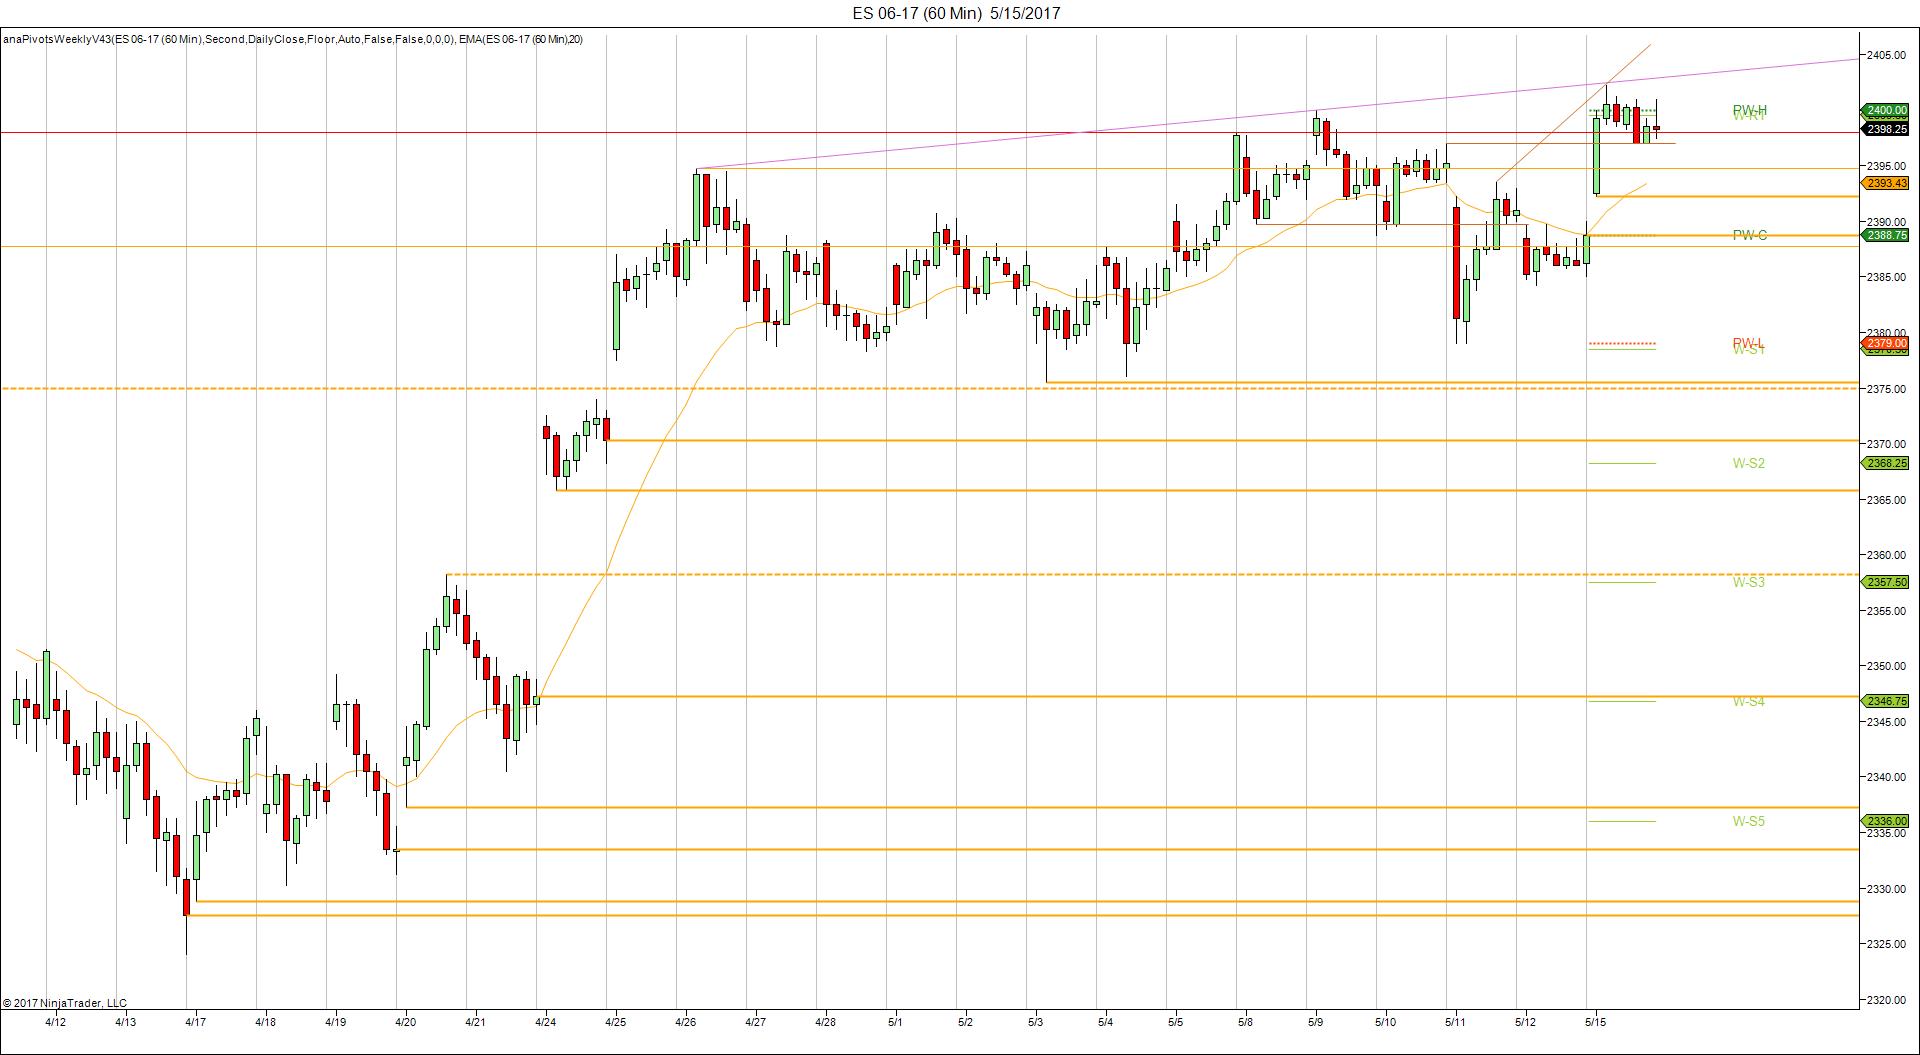Viewport: 1920px width, 1055px height.
Task: Select the orange 2393.43 EMA price marker
Action: pyautogui.click(x=1885, y=183)
